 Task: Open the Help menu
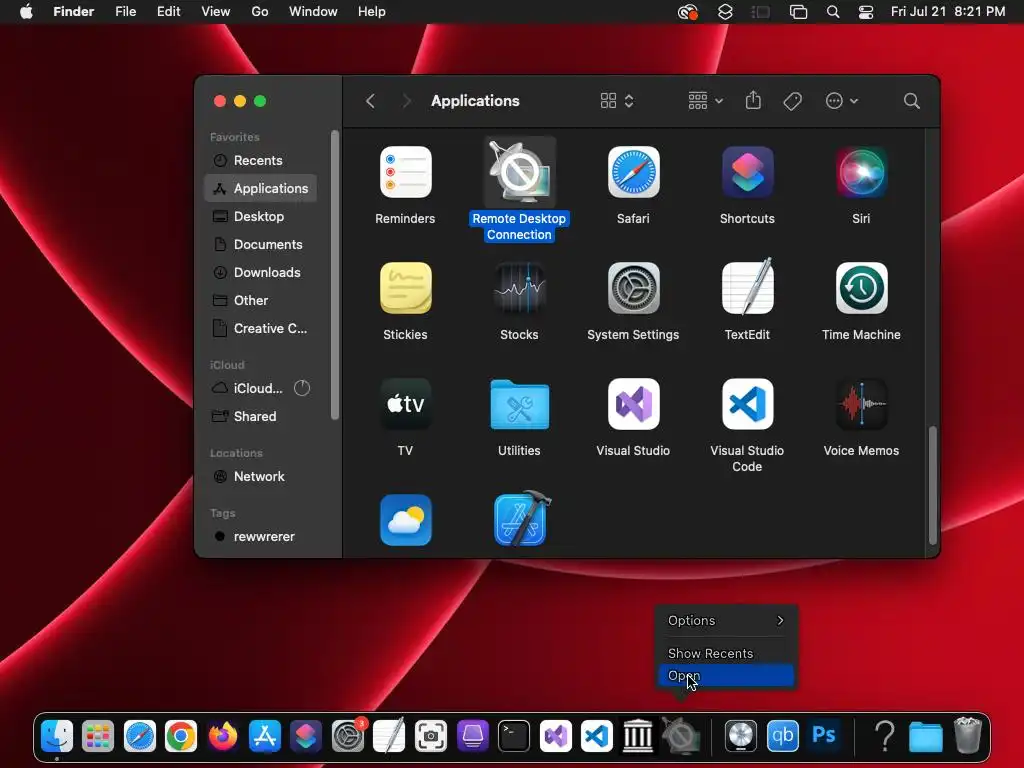[372, 12]
